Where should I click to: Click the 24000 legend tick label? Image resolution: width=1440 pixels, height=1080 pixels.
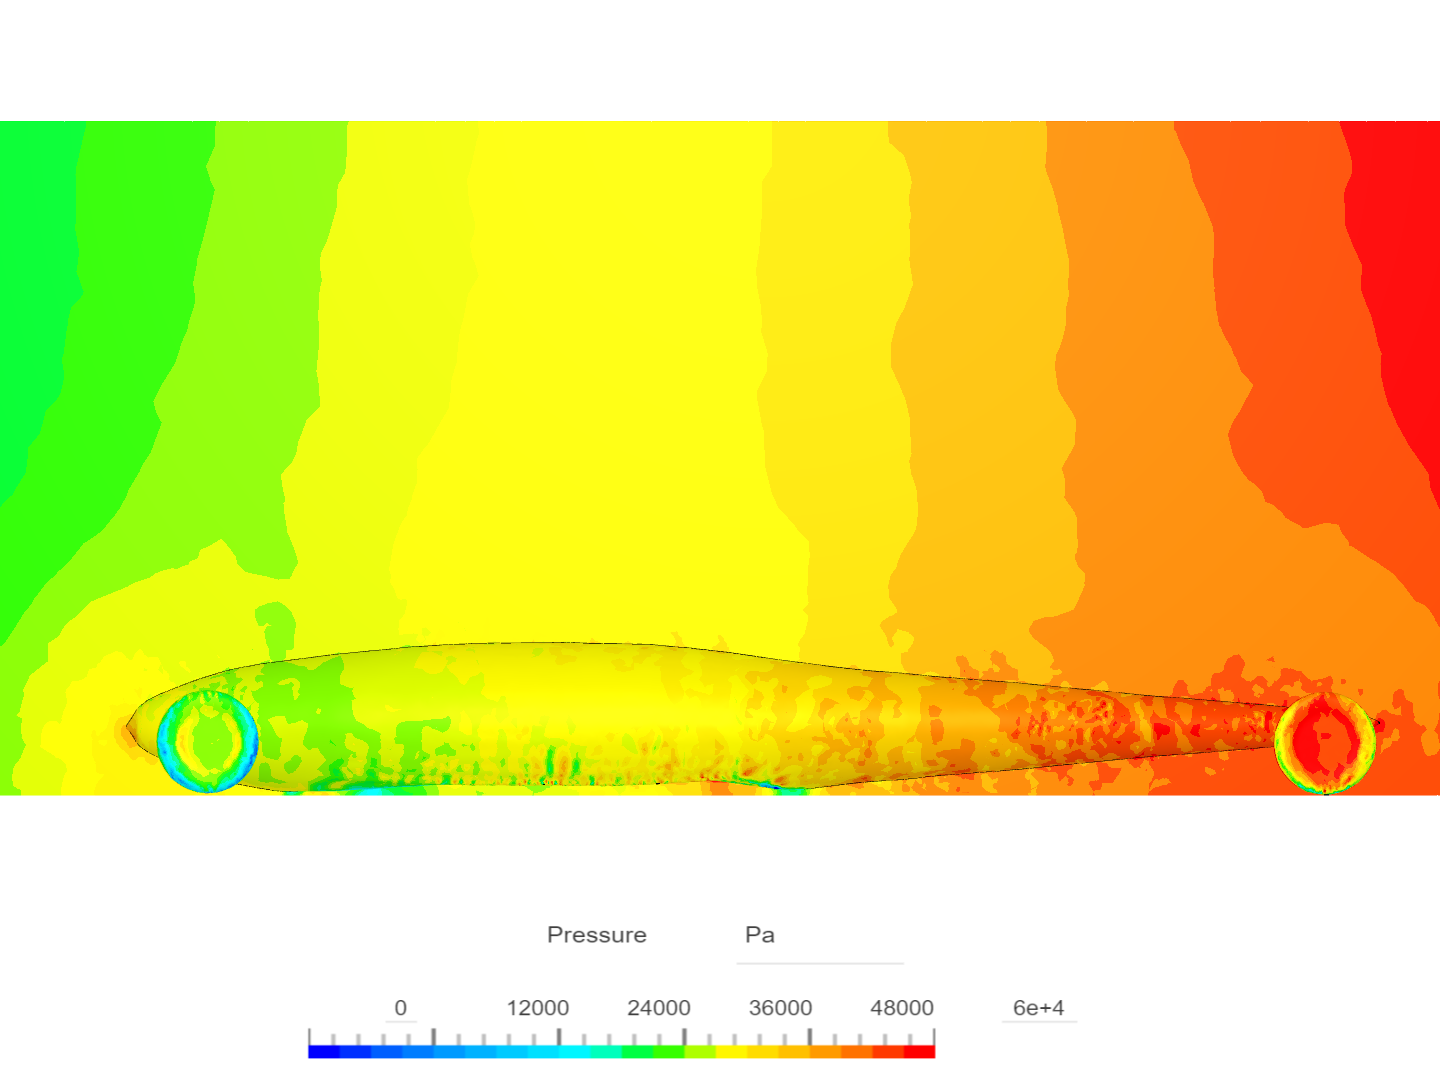click(x=659, y=1008)
